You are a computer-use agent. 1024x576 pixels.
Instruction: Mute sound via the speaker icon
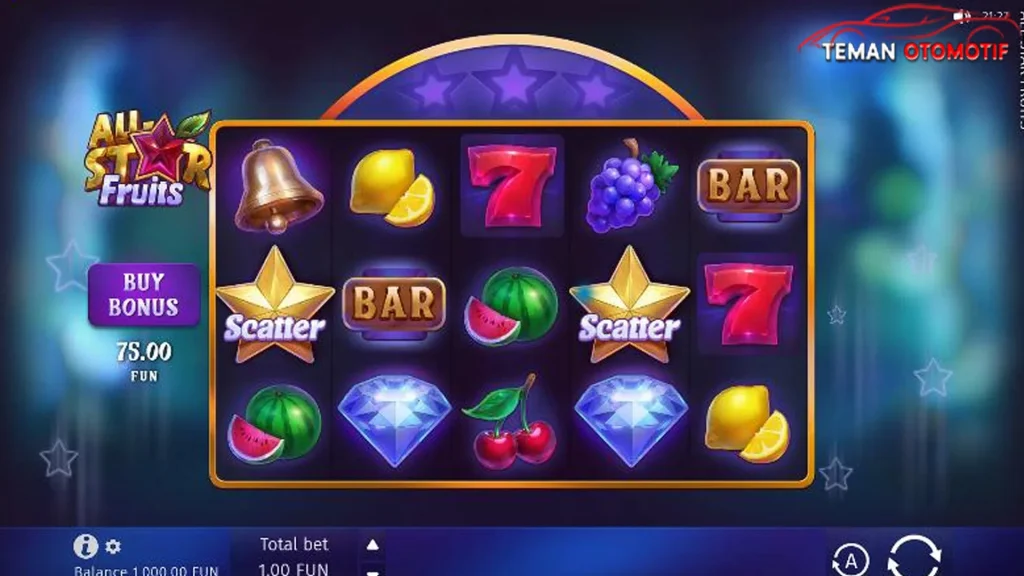pyautogui.click(x=961, y=16)
